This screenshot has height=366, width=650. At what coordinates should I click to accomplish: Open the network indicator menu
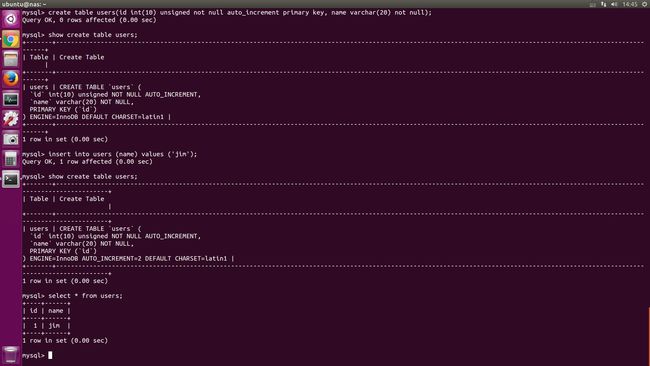click(x=604, y=4)
